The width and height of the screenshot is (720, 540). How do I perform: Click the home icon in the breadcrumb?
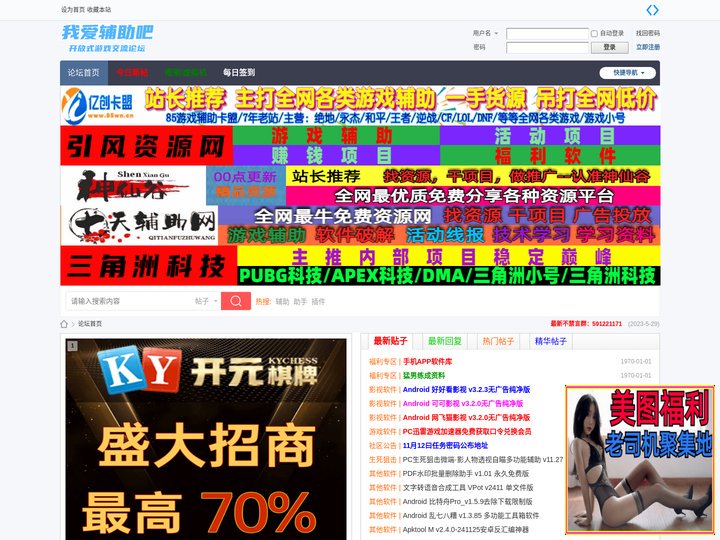[64, 324]
